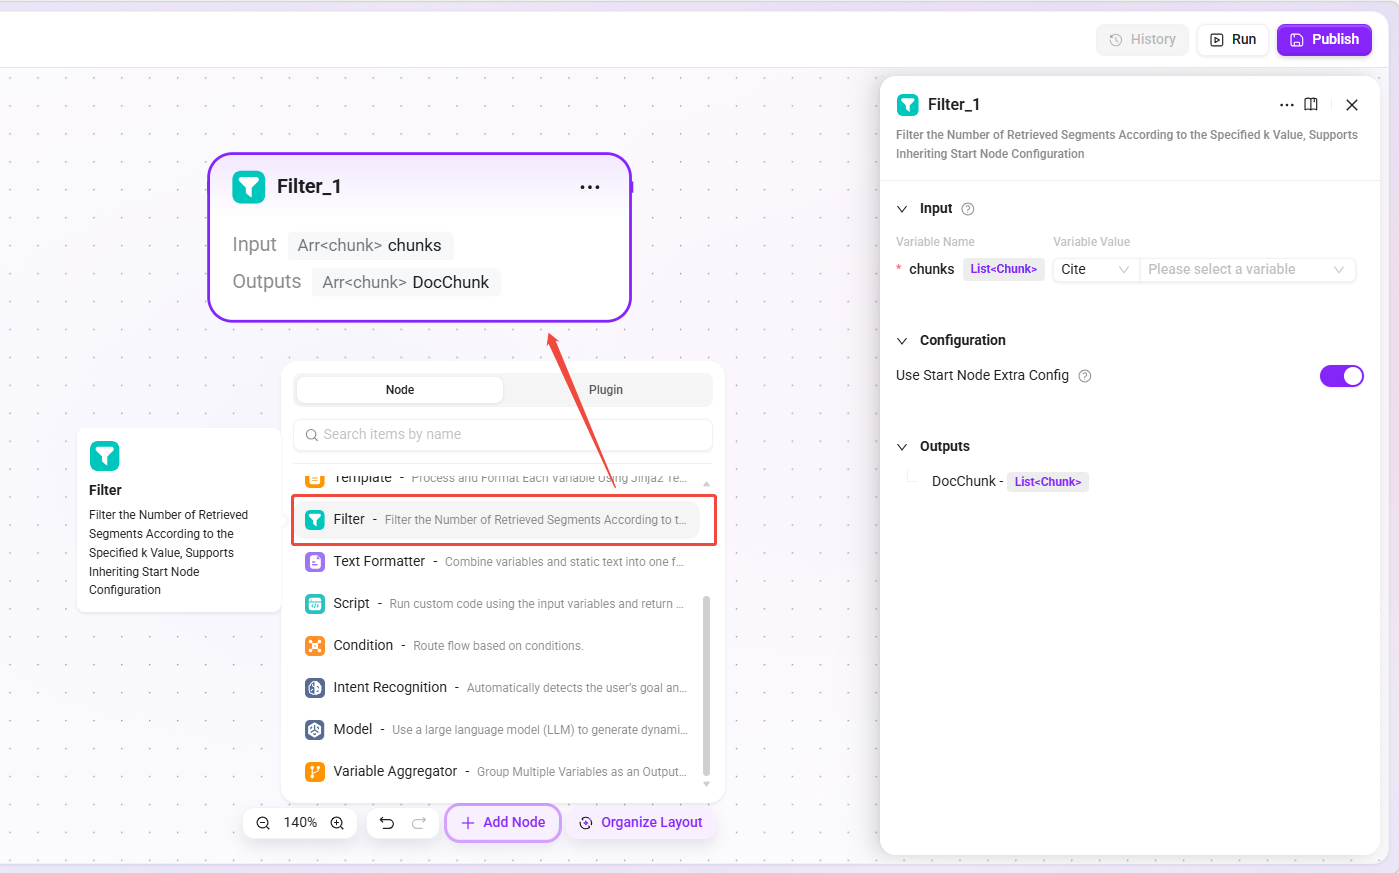The height and width of the screenshot is (873, 1399).
Task: Click the Script node icon
Action: point(315,604)
